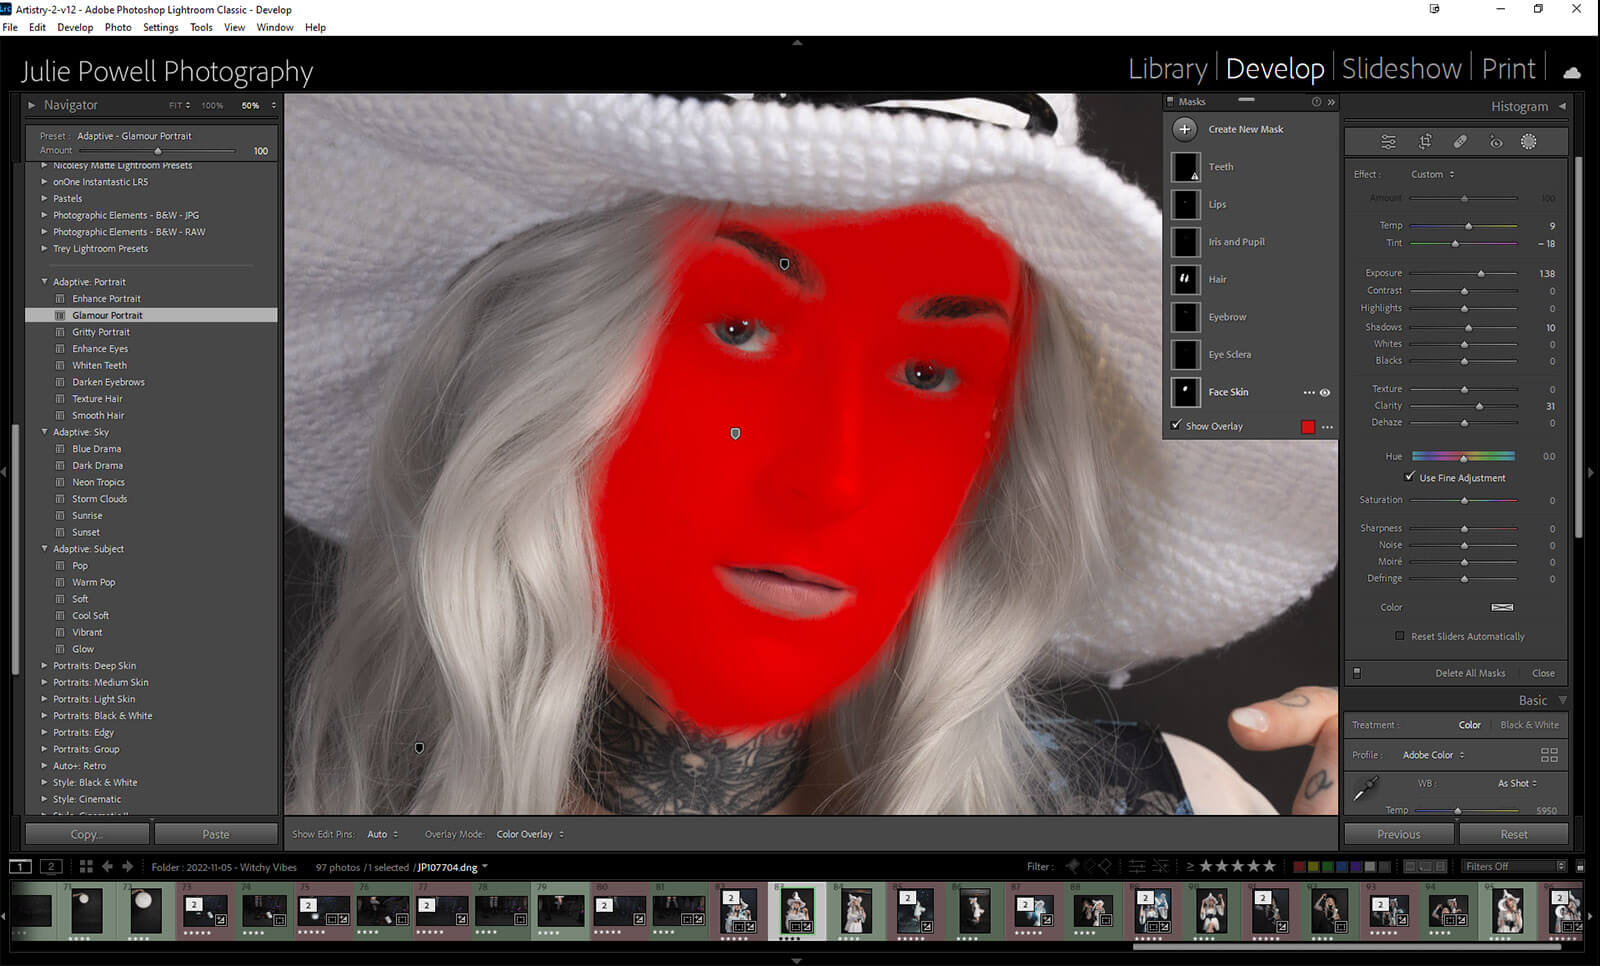Click the Masking tool dotted circle icon
The image size is (1600, 966).
tap(1528, 142)
